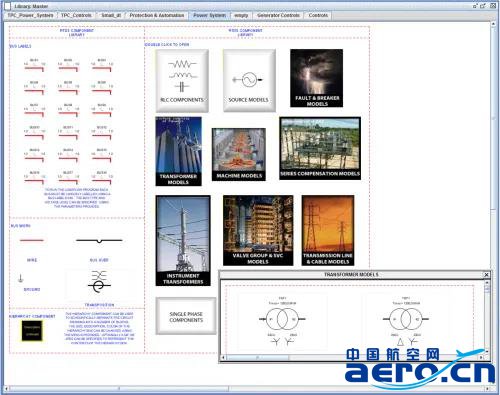The height and width of the screenshot is (395, 500).
Task: Select the Transposition component symbol
Action: (99, 282)
